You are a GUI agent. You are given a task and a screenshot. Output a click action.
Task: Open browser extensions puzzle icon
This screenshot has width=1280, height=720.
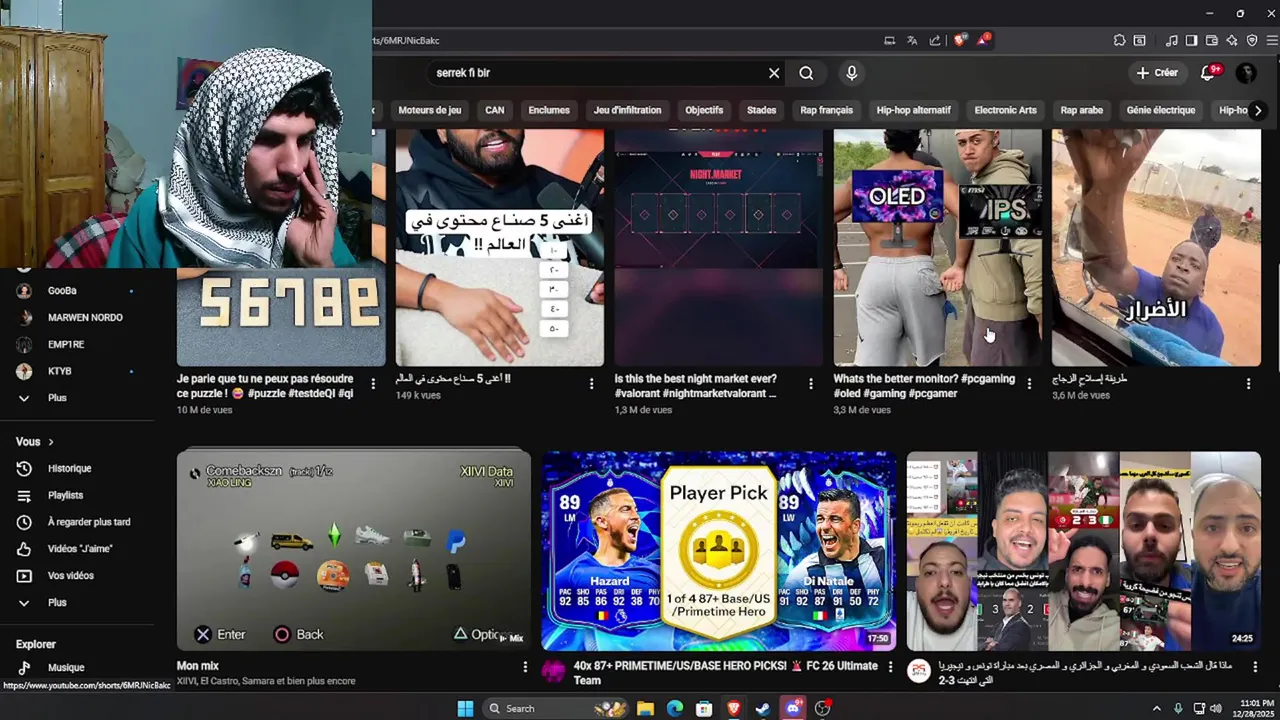(x=1119, y=41)
